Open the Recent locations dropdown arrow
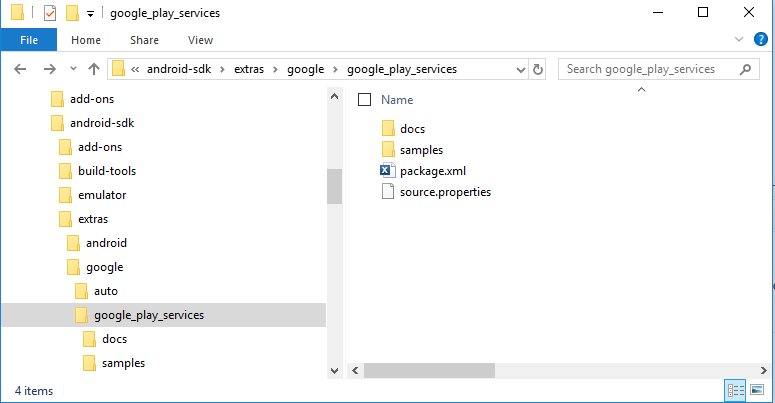The height and width of the screenshot is (403, 775). (72, 69)
